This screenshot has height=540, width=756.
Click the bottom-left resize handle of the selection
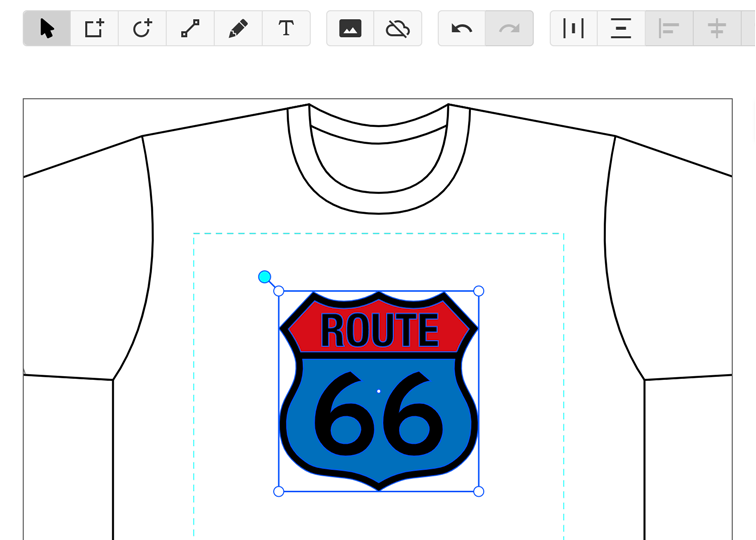[x=279, y=491]
